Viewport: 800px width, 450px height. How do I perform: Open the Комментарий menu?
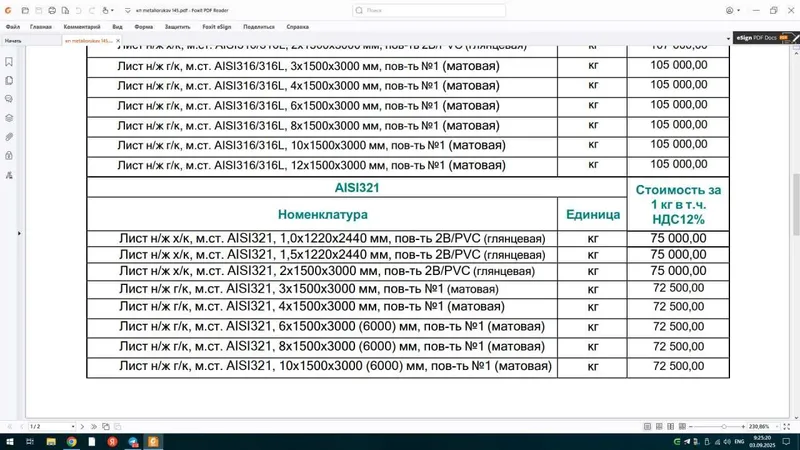[82, 27]
